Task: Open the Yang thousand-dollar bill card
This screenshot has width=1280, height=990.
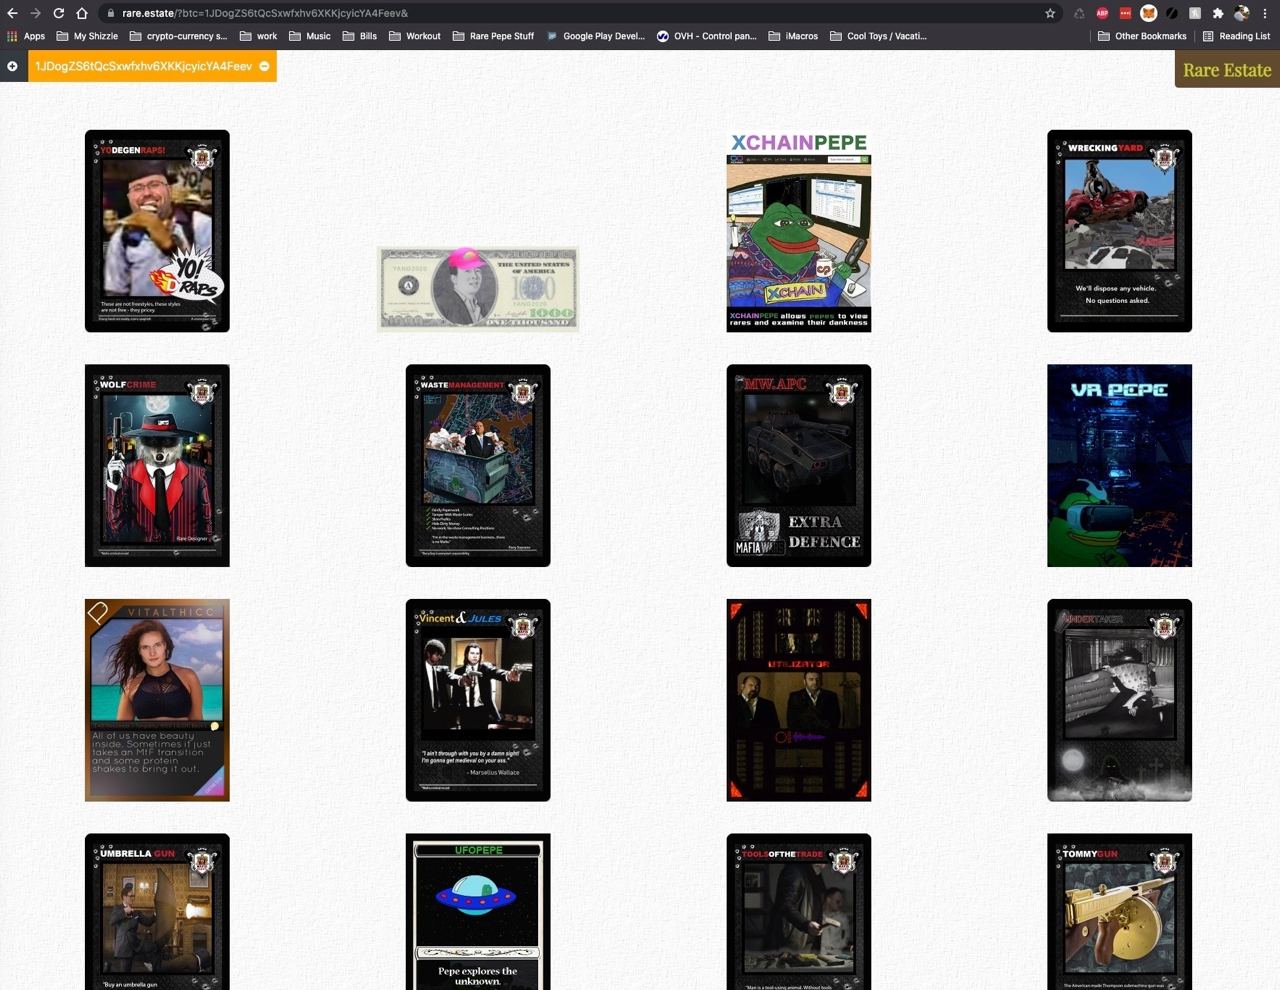Action: tap(478, 288)
